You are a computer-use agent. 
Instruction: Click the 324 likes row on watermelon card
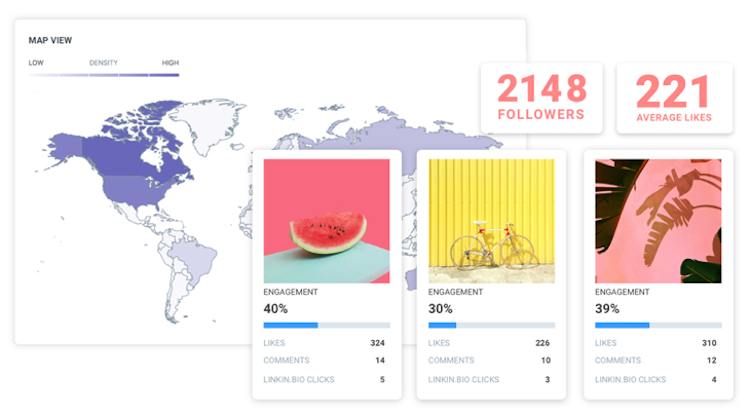(x=324, y=343)
